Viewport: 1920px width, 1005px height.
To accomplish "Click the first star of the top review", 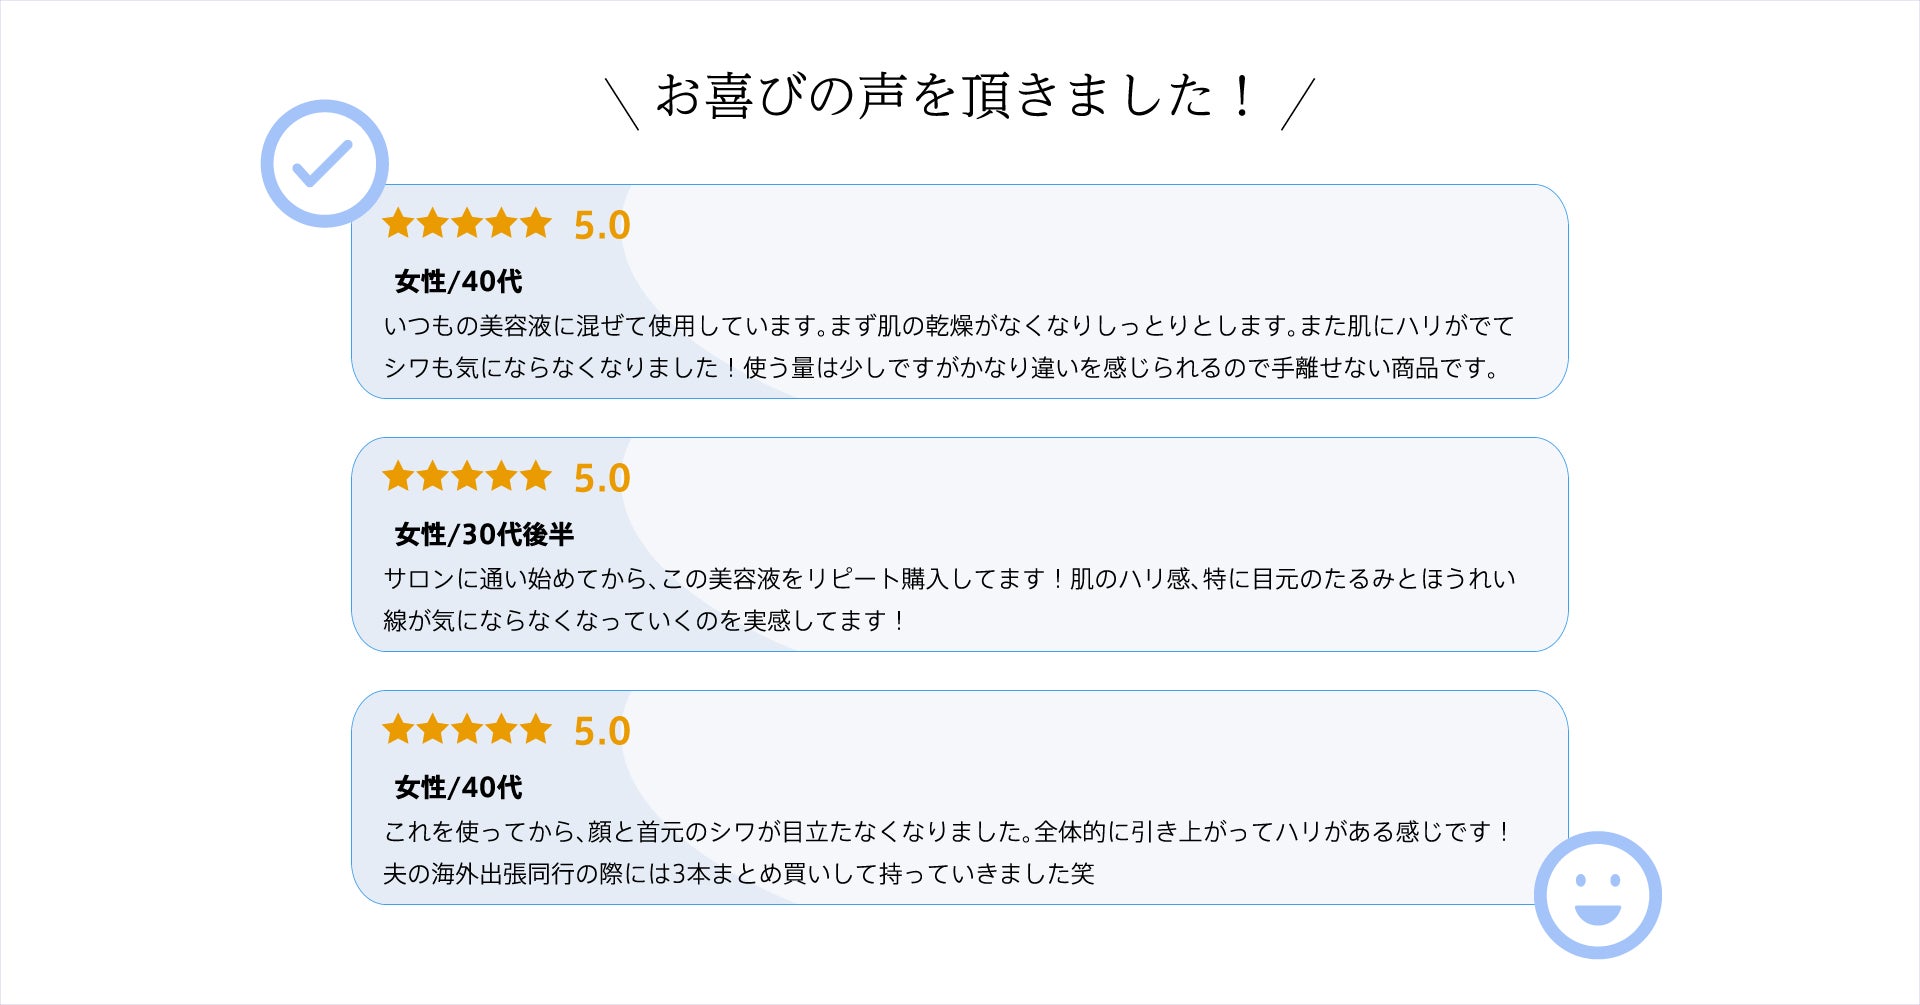I will (x=398, y=223).
